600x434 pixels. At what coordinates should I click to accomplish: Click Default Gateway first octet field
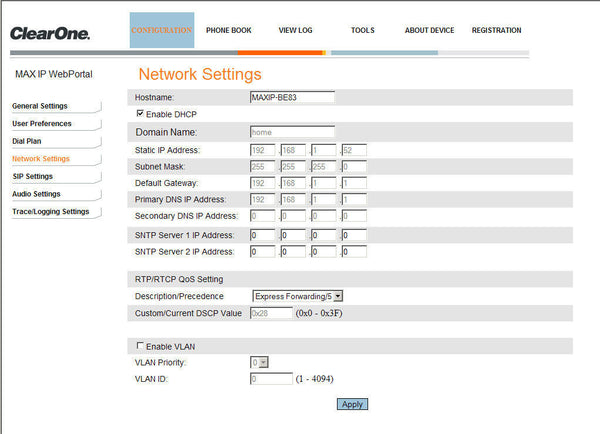[262, 183]
